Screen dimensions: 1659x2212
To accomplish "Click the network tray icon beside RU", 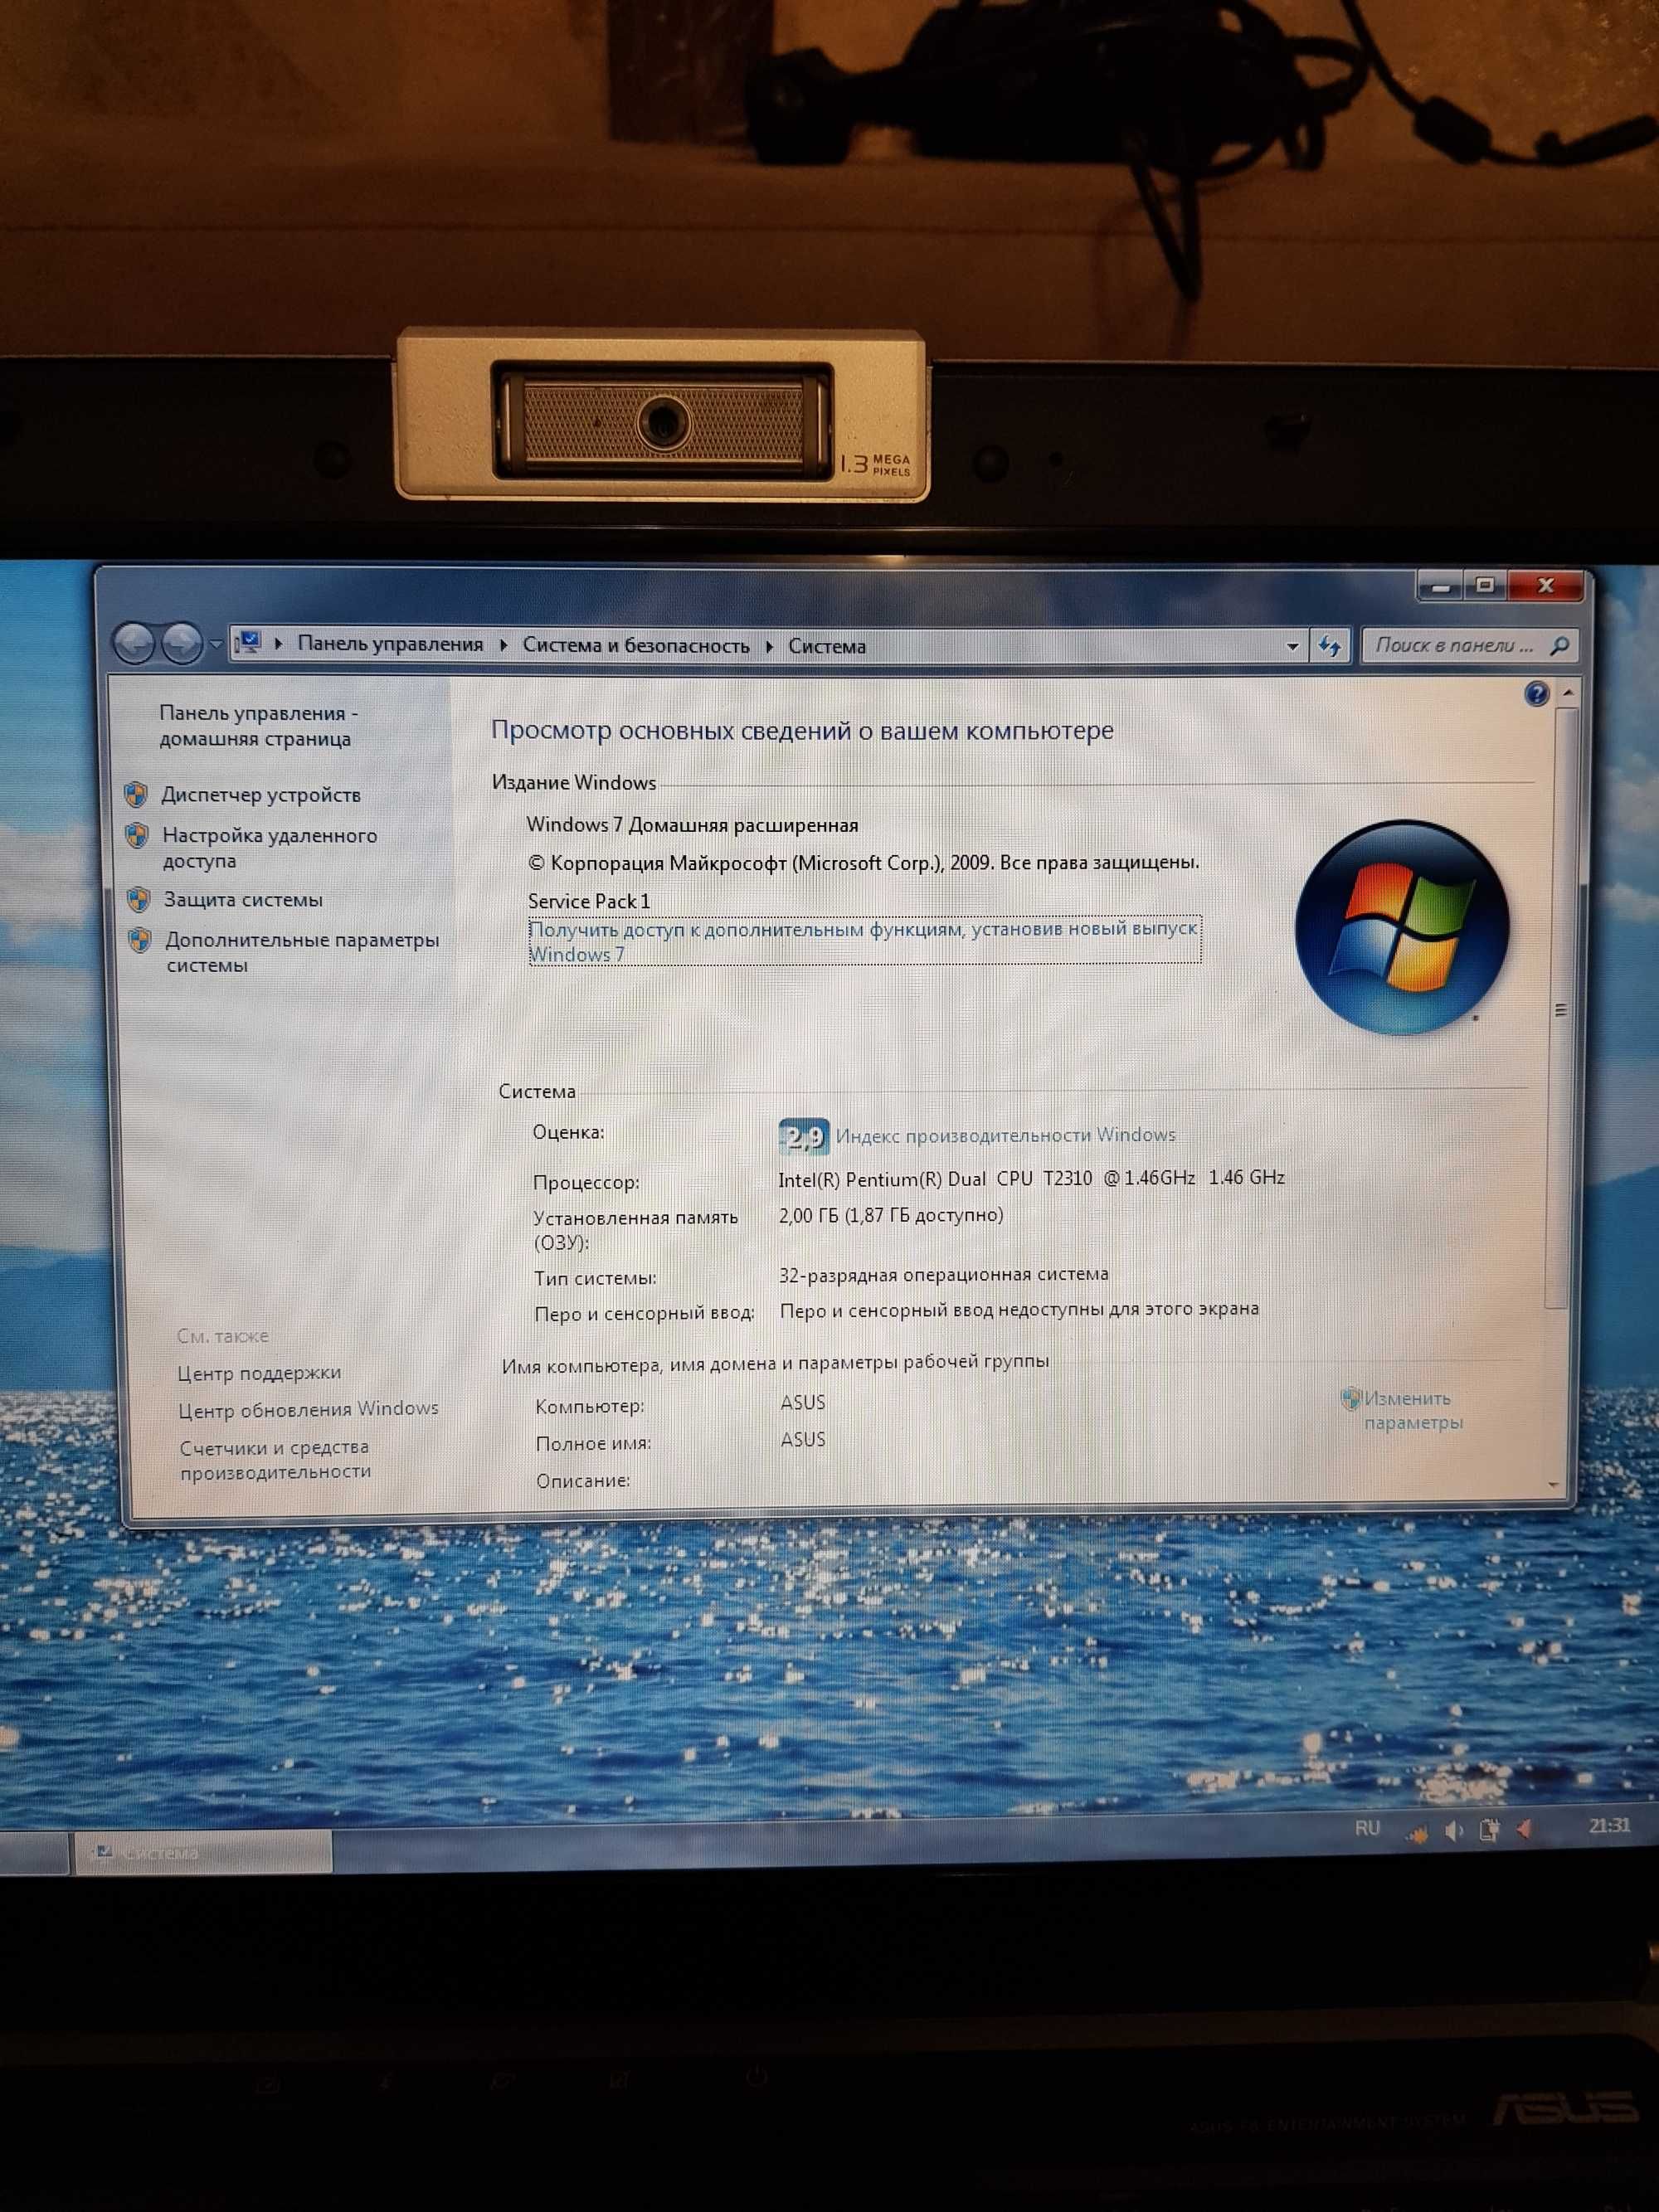I will point(1417,1832).
